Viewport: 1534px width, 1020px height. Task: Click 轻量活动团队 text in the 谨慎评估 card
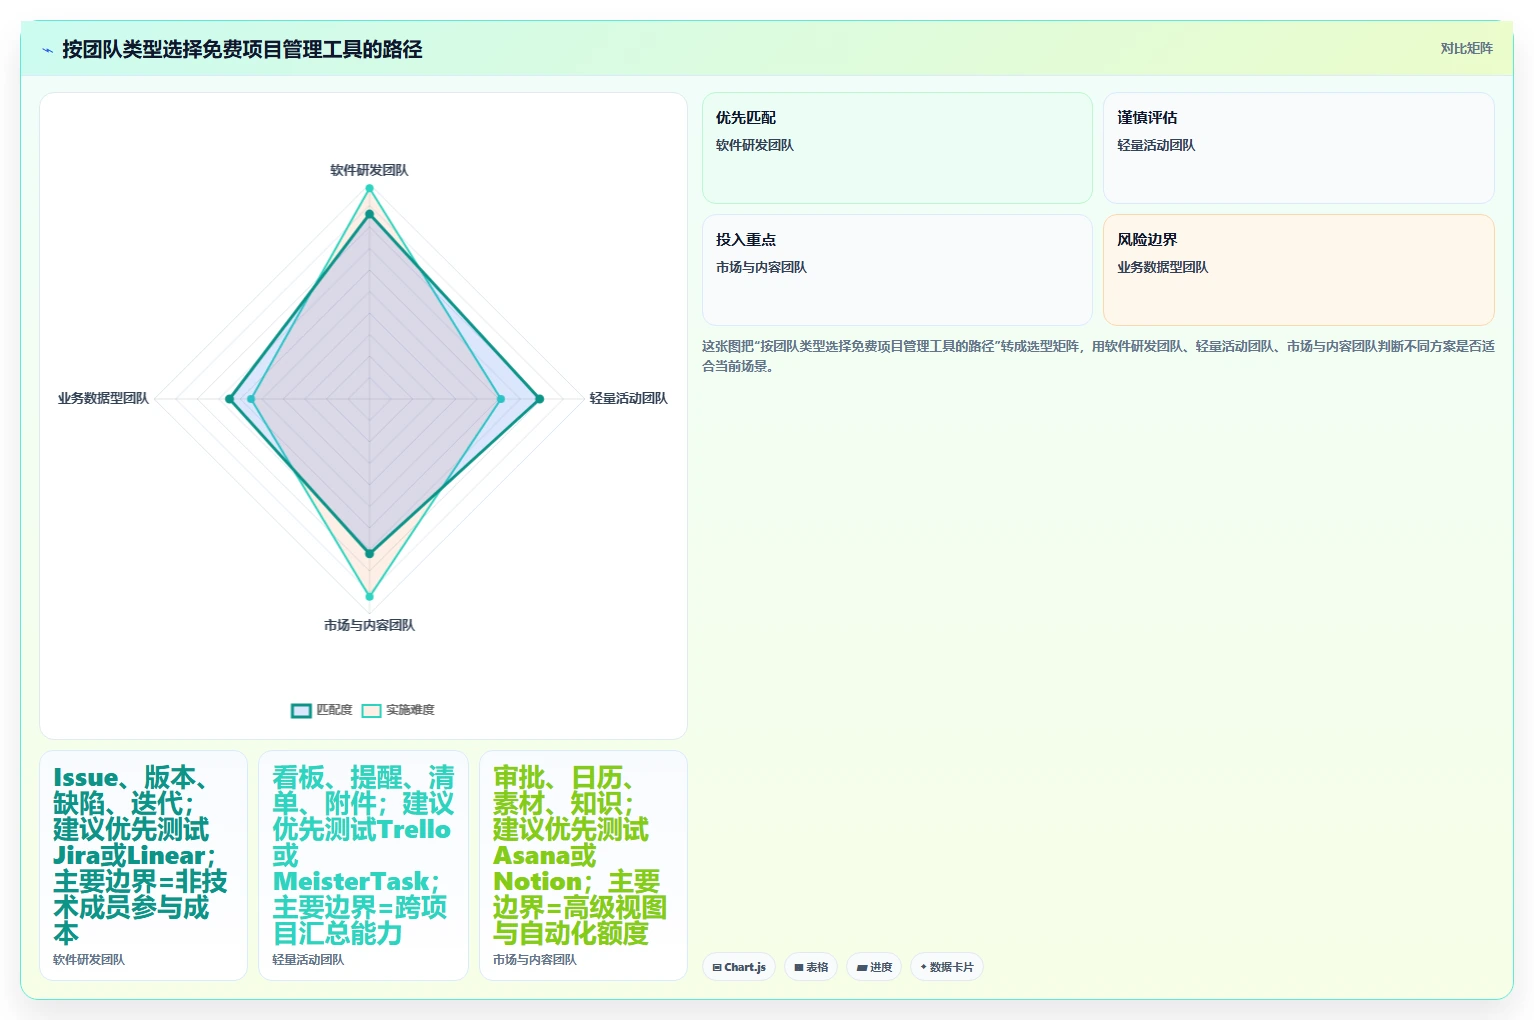coord(1156,145)
